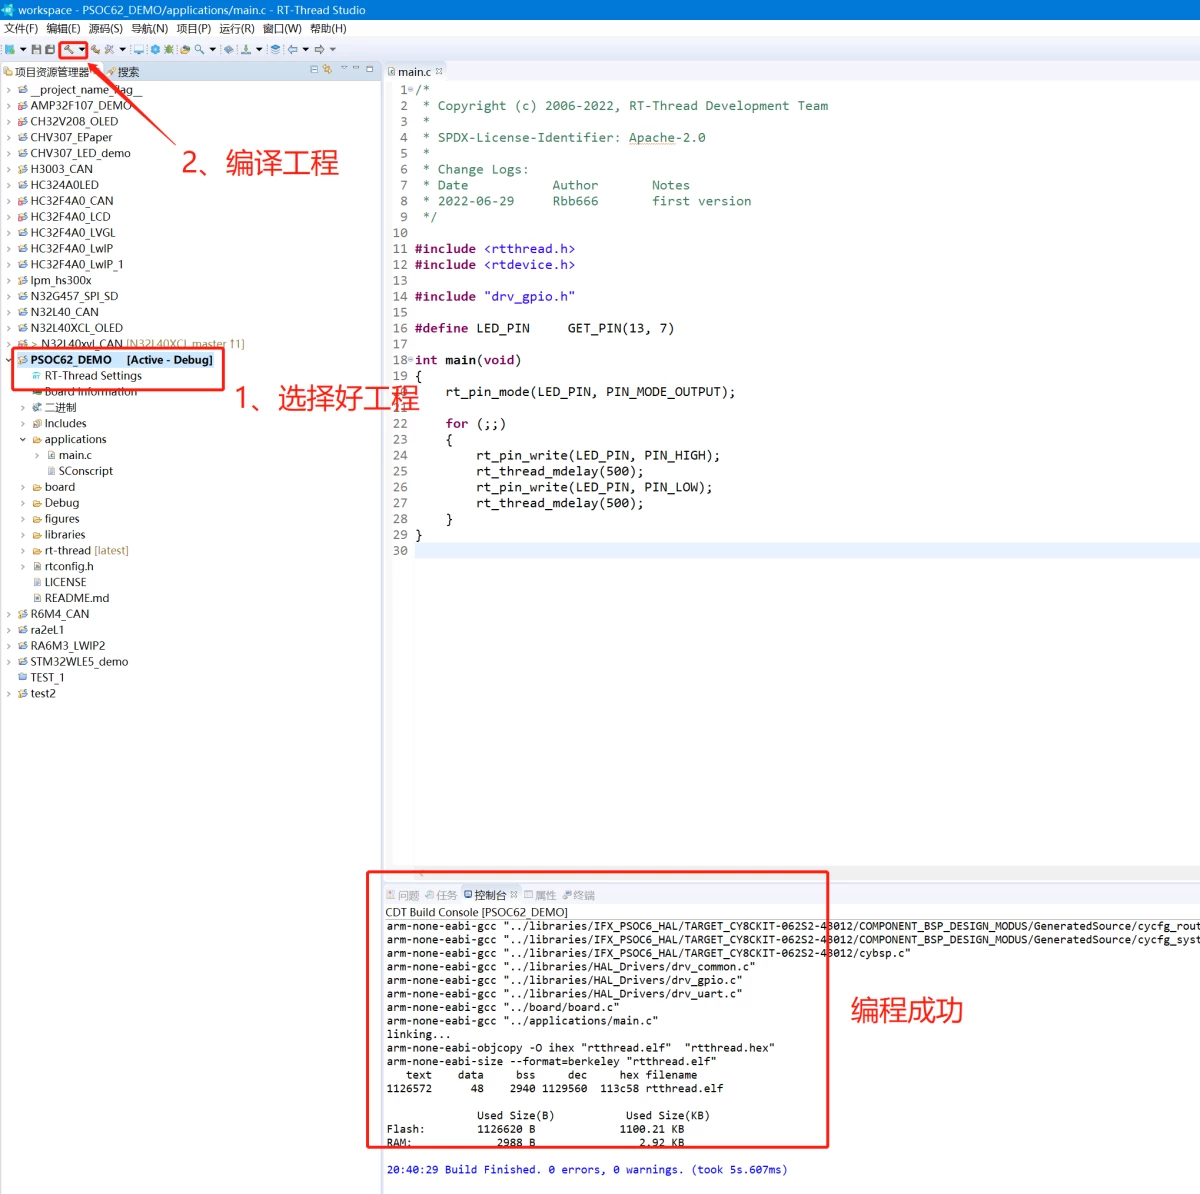Screen dimensions: 1200x1194
Task: Switch to the 搜索 tab
Action: (123, 72)
